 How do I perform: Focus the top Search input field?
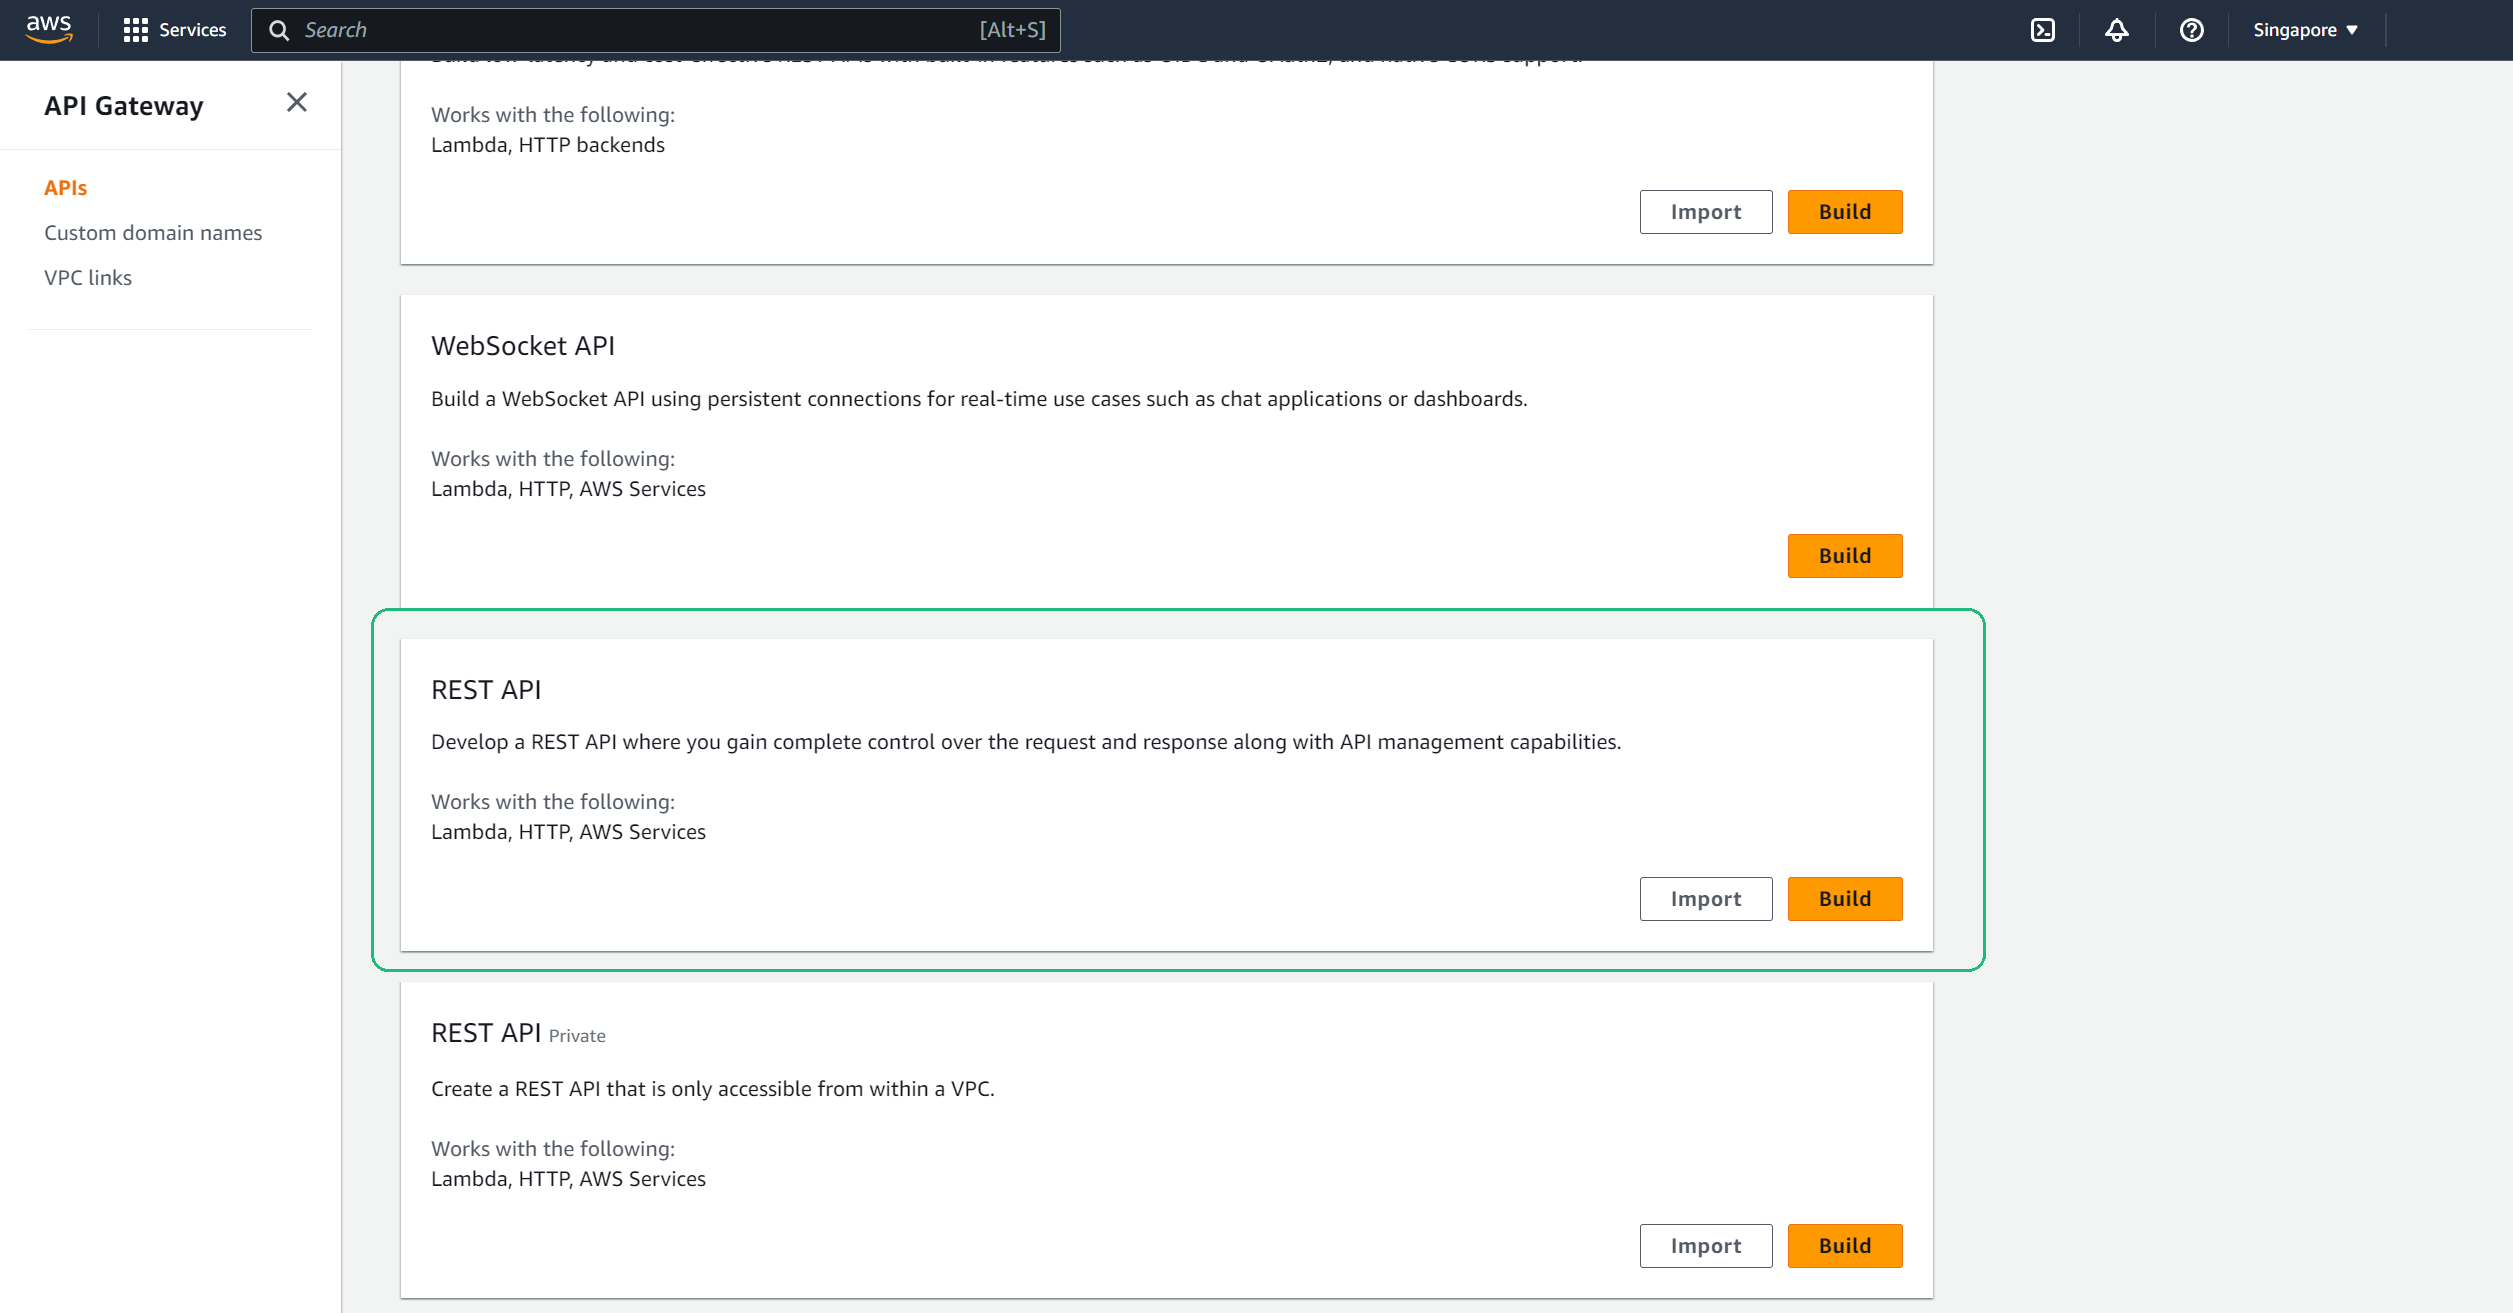(656, 30)
